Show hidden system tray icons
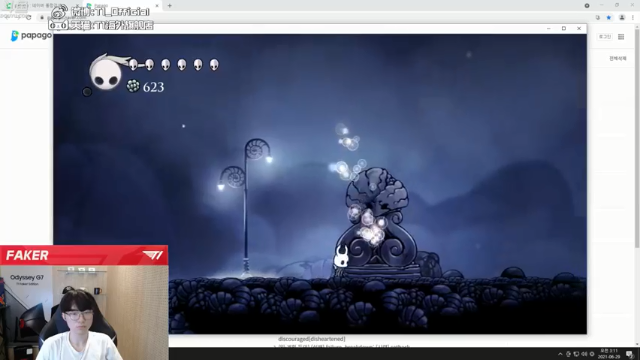This screenshot has width=640, height=360. coord(560,354)
